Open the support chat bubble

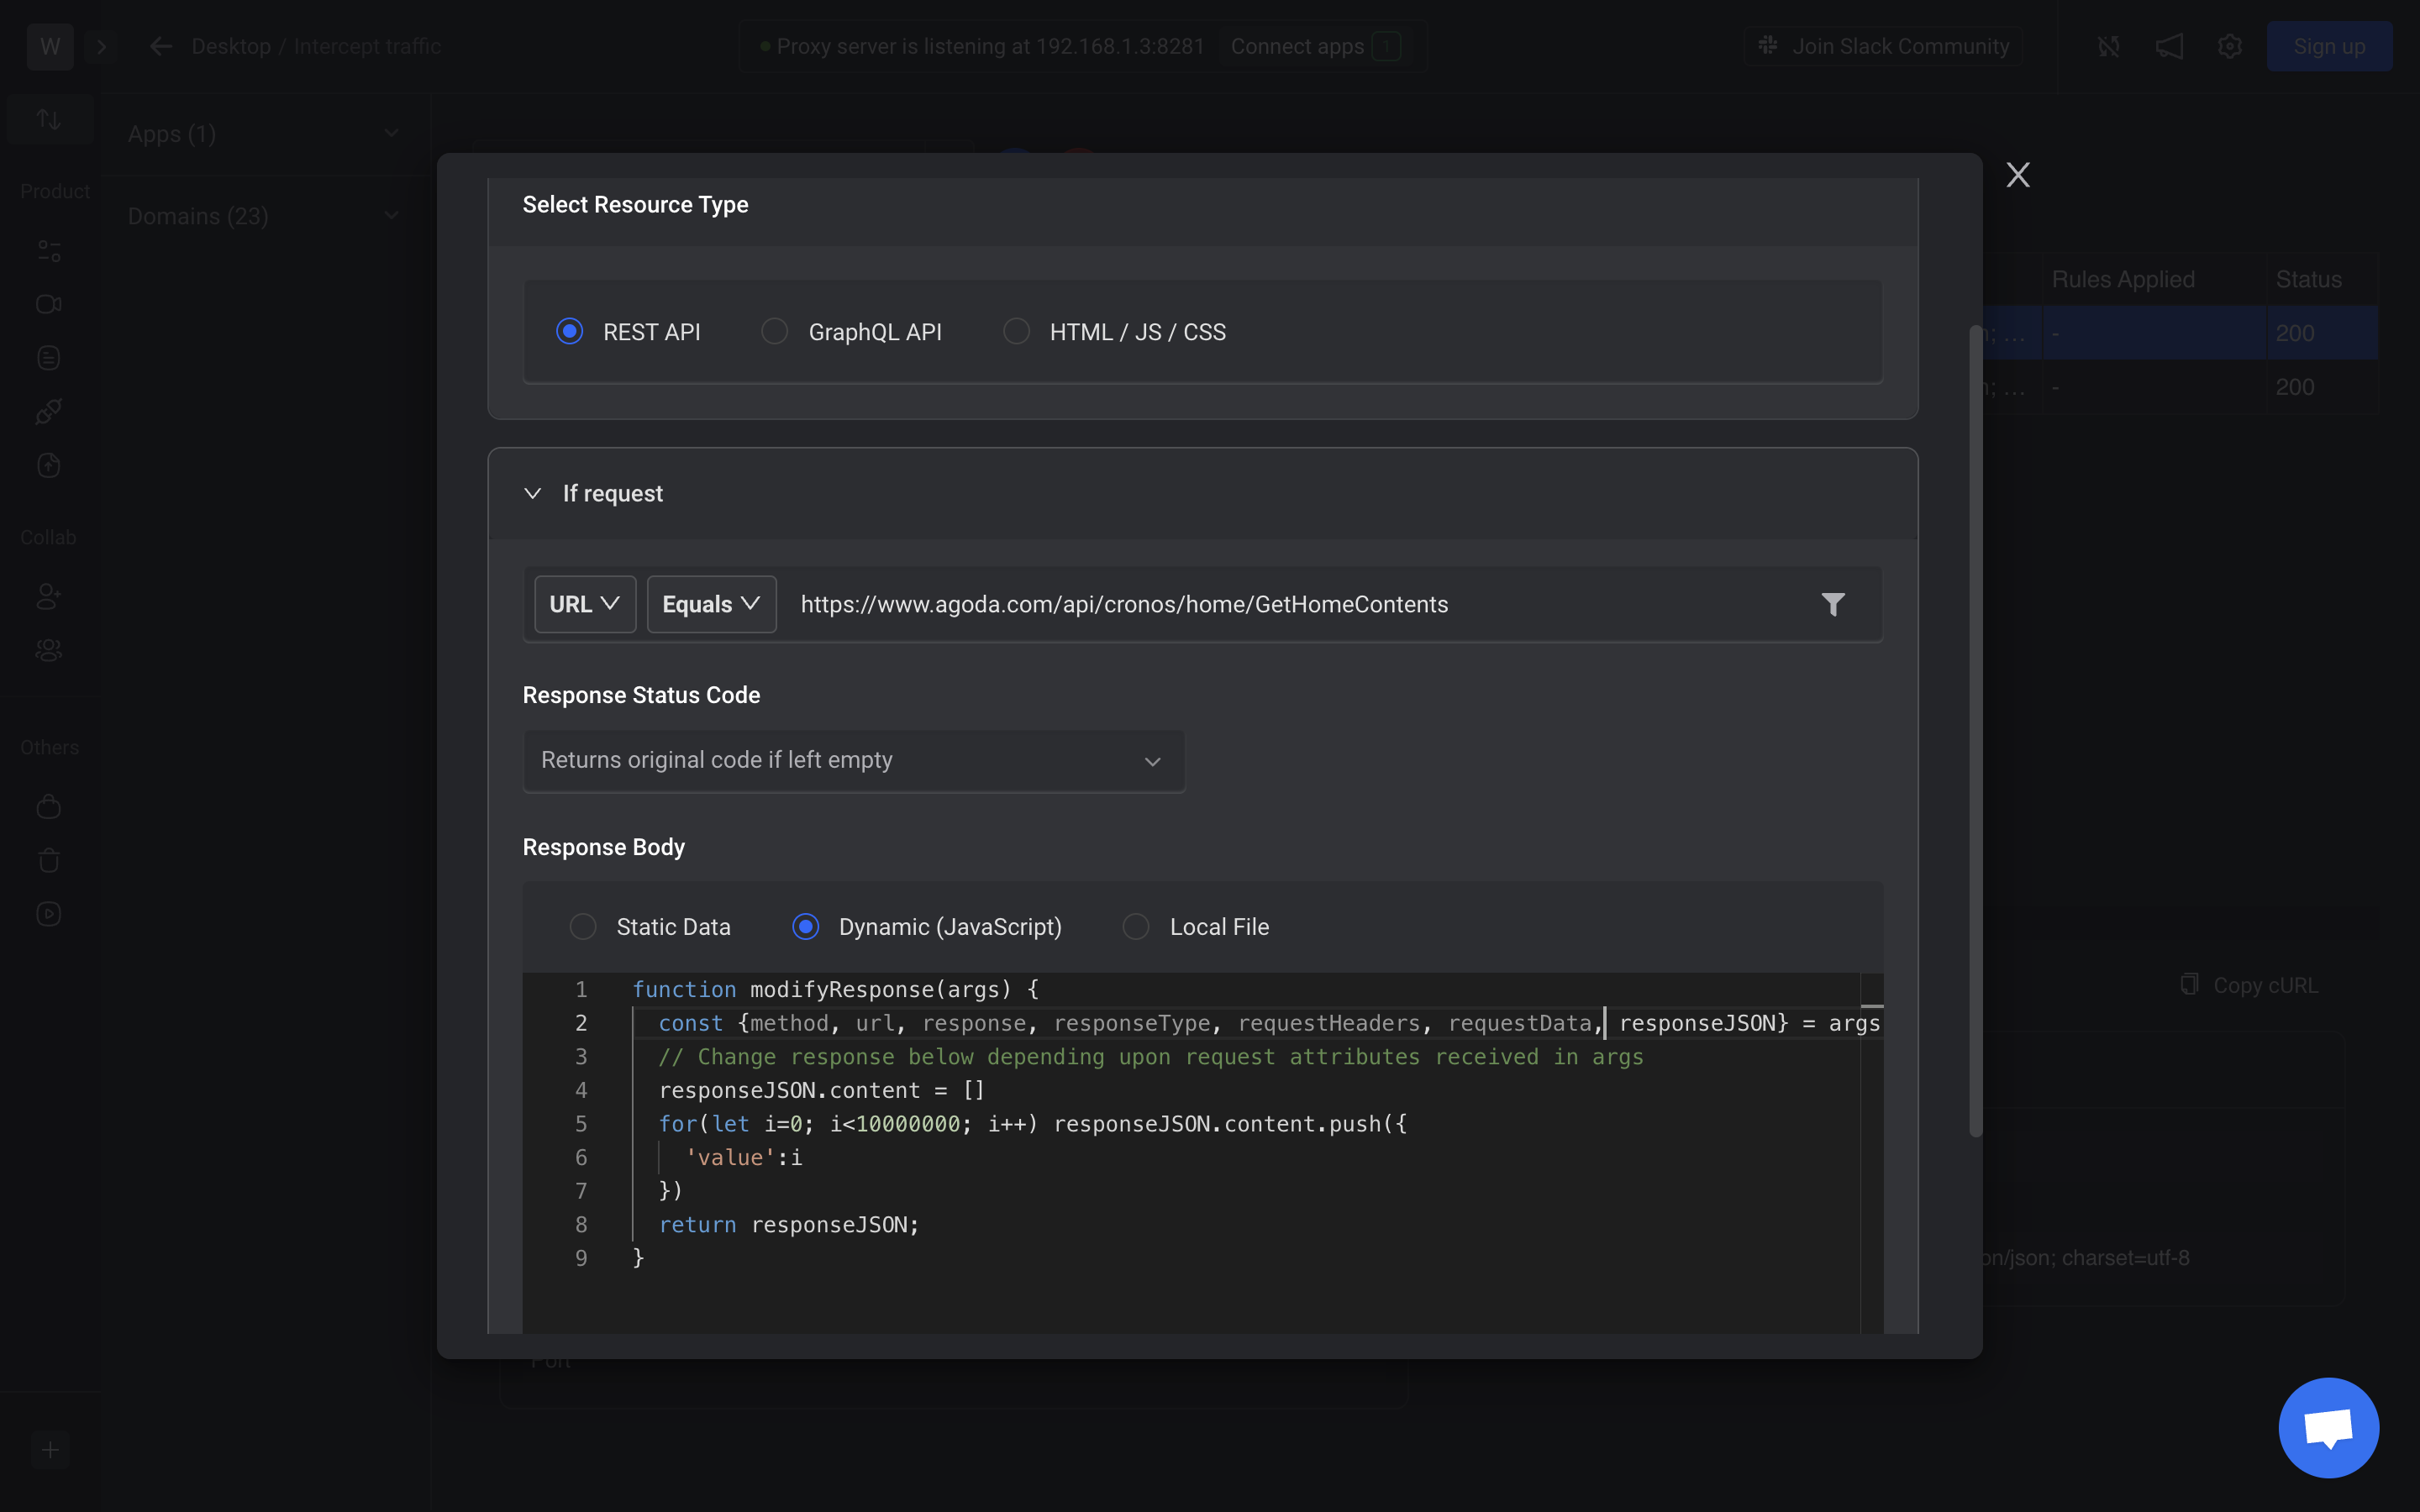point(2328,1427)
